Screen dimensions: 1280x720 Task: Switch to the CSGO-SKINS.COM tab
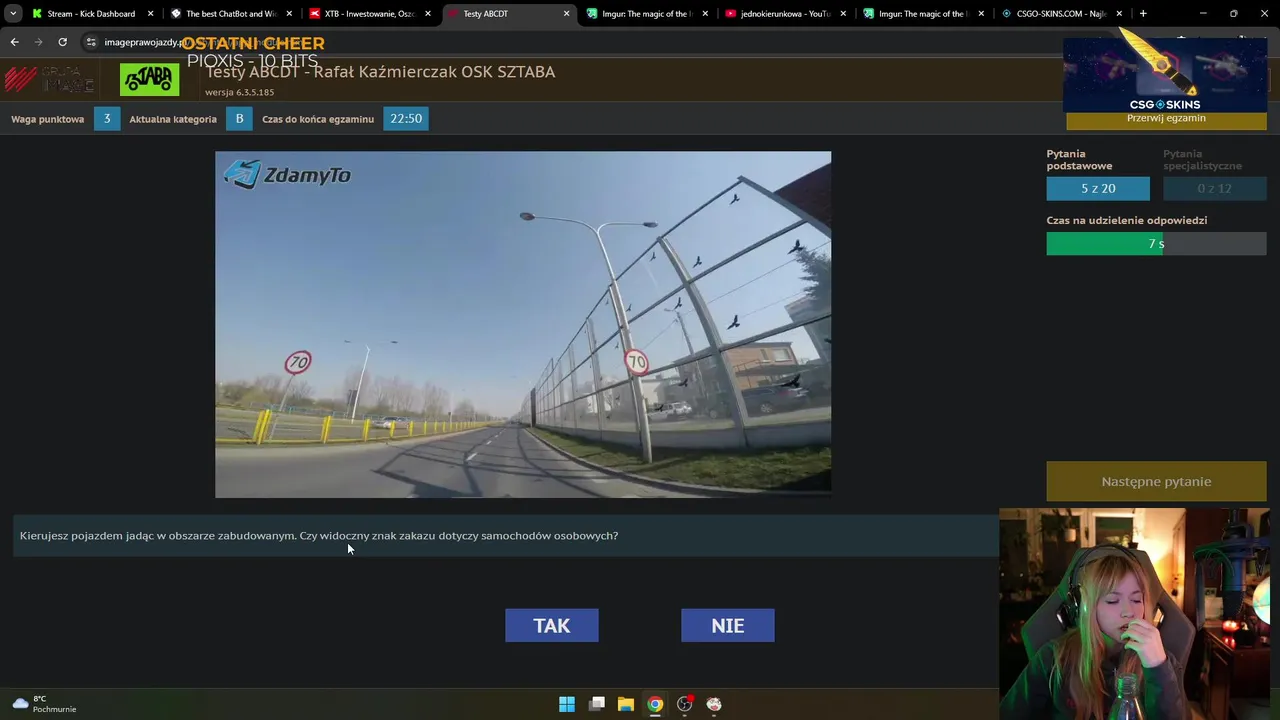click(1061, 14)
